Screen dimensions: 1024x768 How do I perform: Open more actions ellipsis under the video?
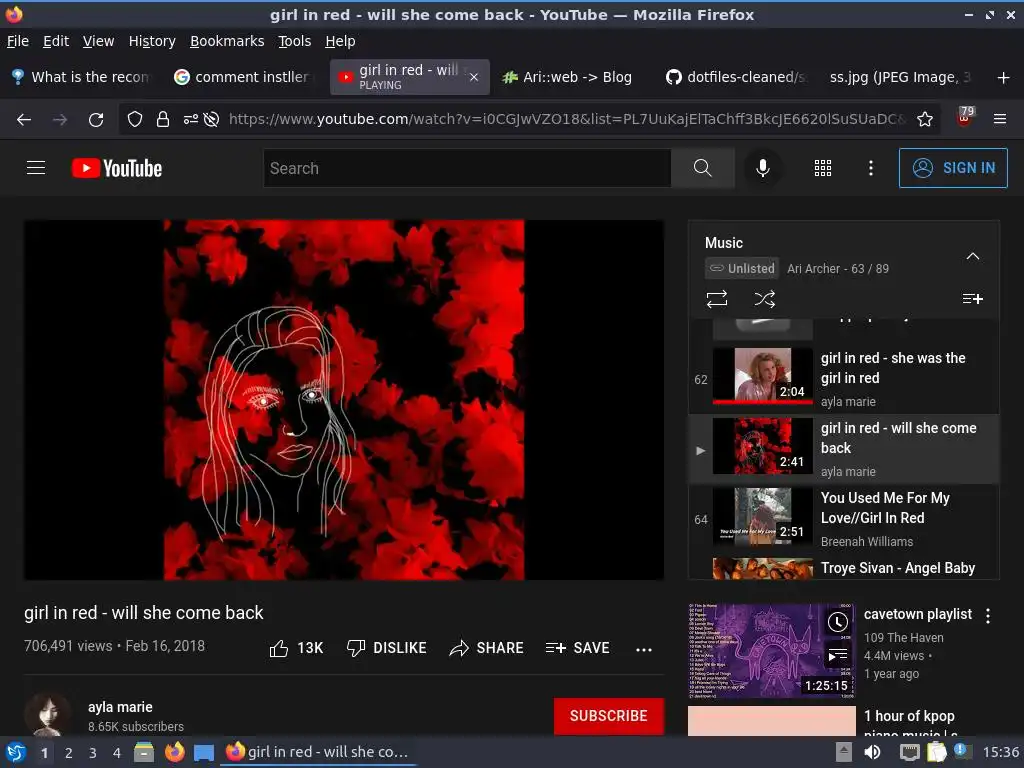[644, 649]
